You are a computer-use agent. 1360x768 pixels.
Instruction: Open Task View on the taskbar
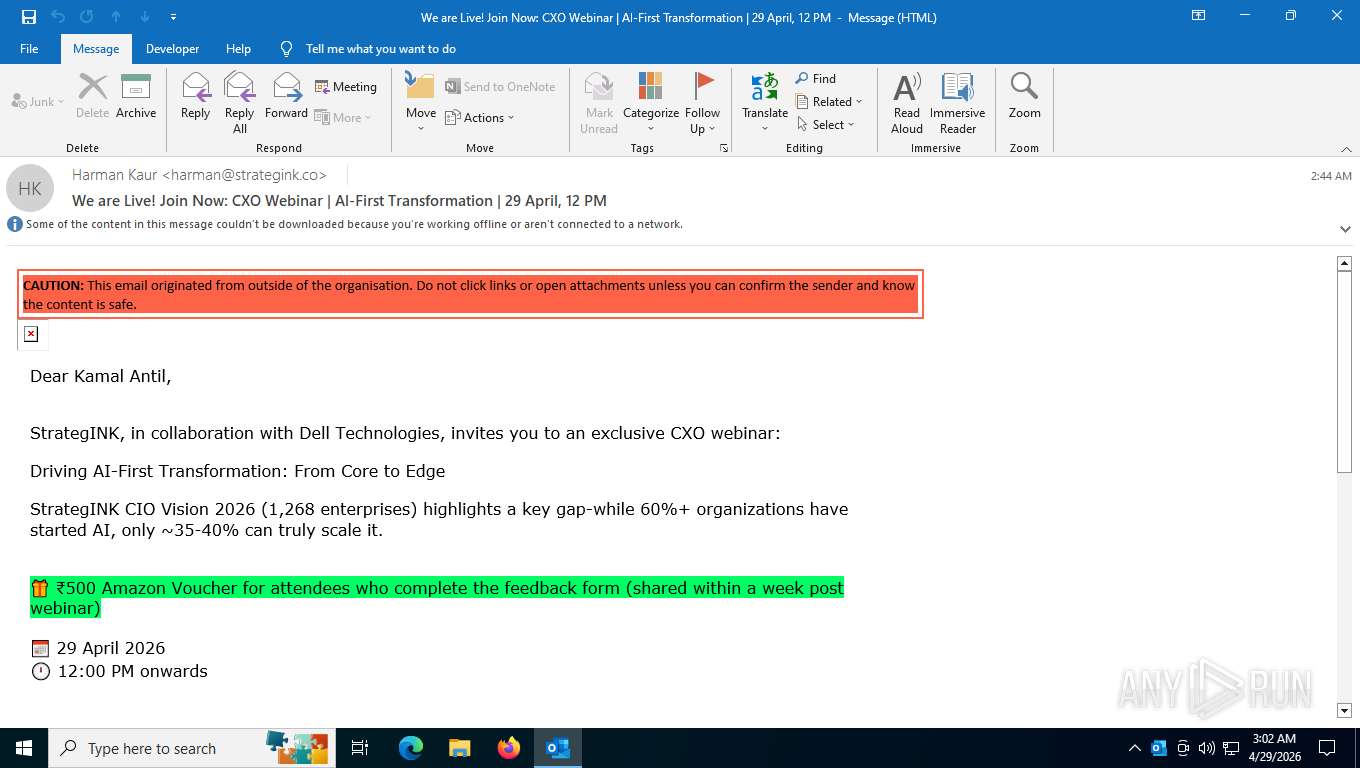(x=360, y=748)
